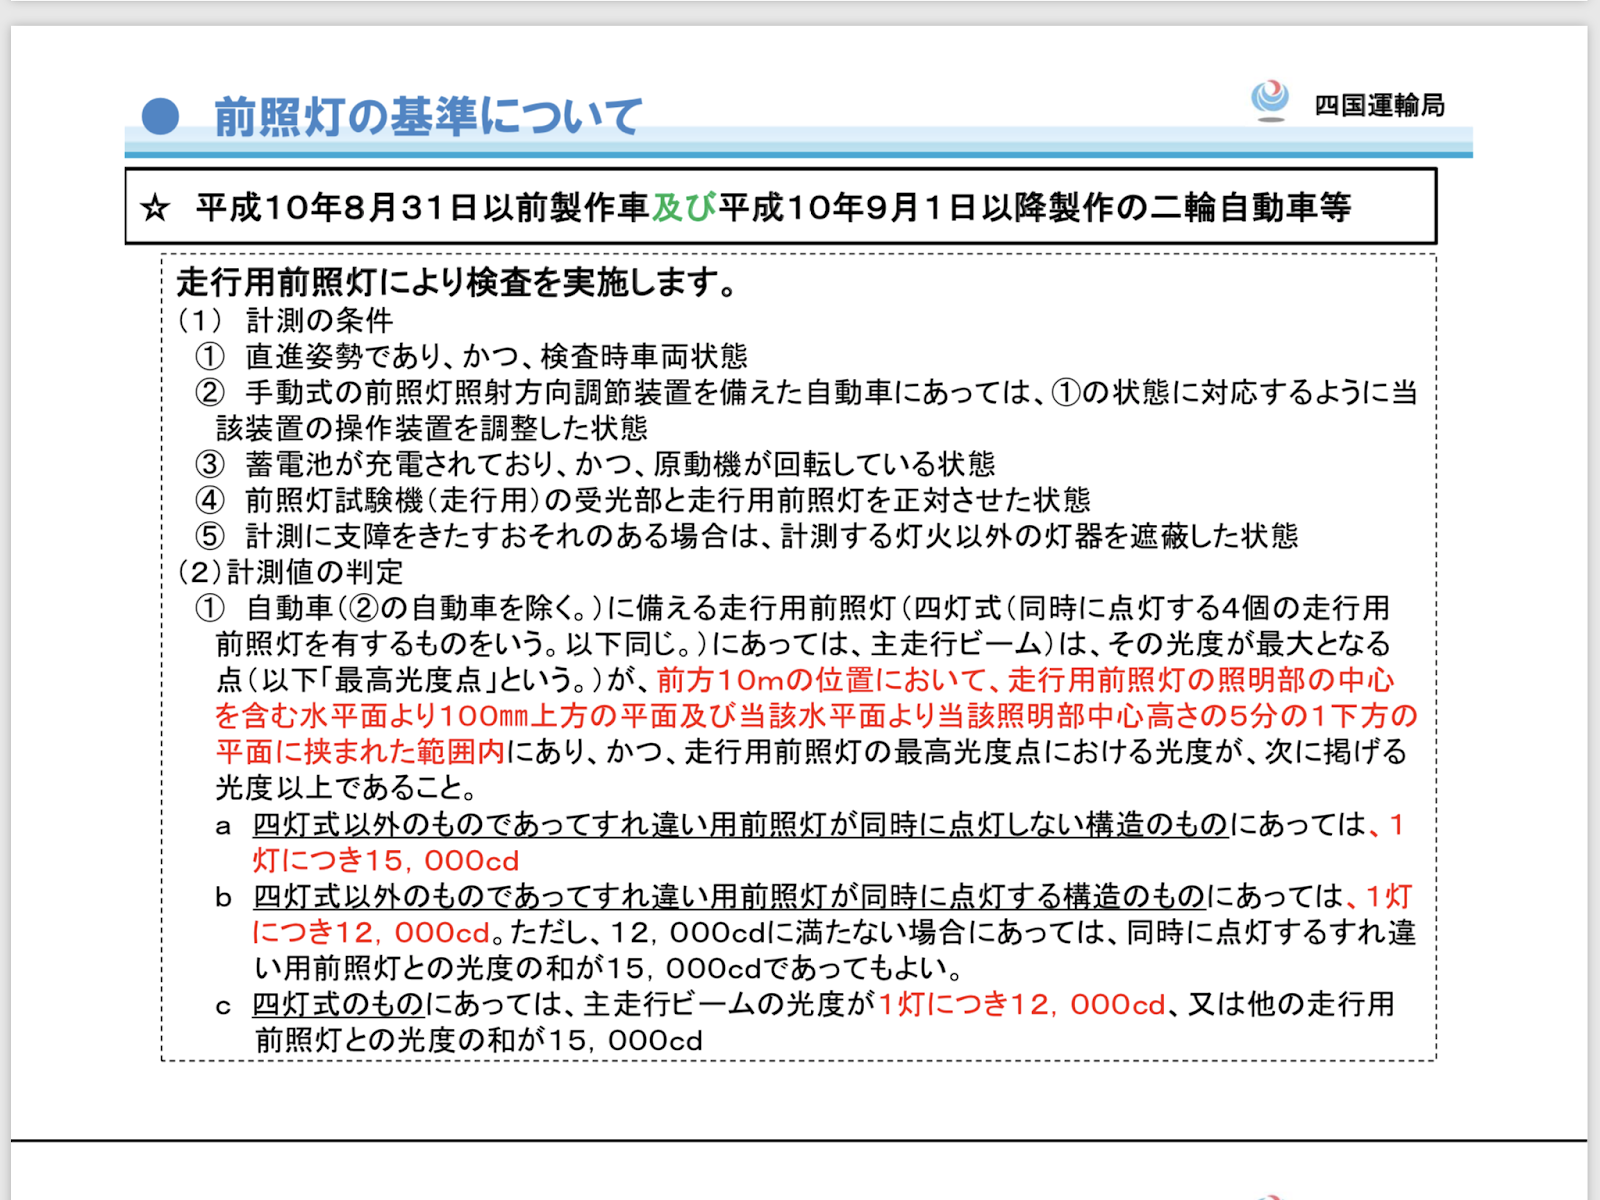Click the title 前照灯の基準について
The height and width of the screenshot is (1200, 1600).
click(428, 117)
